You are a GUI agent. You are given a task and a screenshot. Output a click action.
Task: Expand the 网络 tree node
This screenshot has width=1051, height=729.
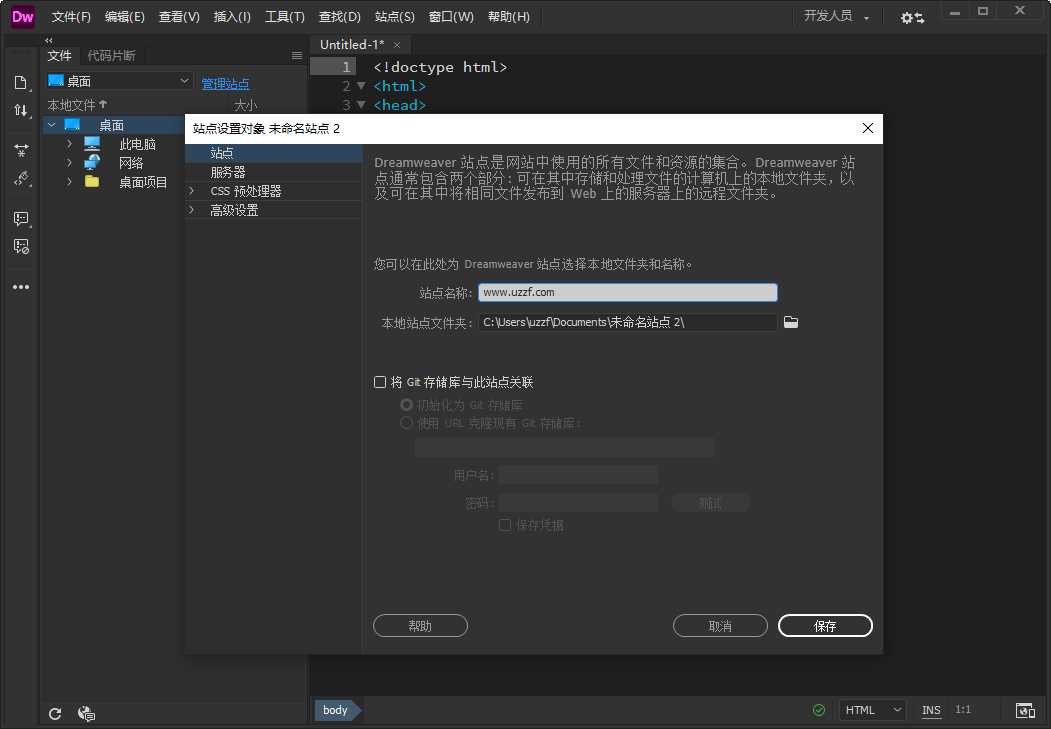tap(69, 162)
